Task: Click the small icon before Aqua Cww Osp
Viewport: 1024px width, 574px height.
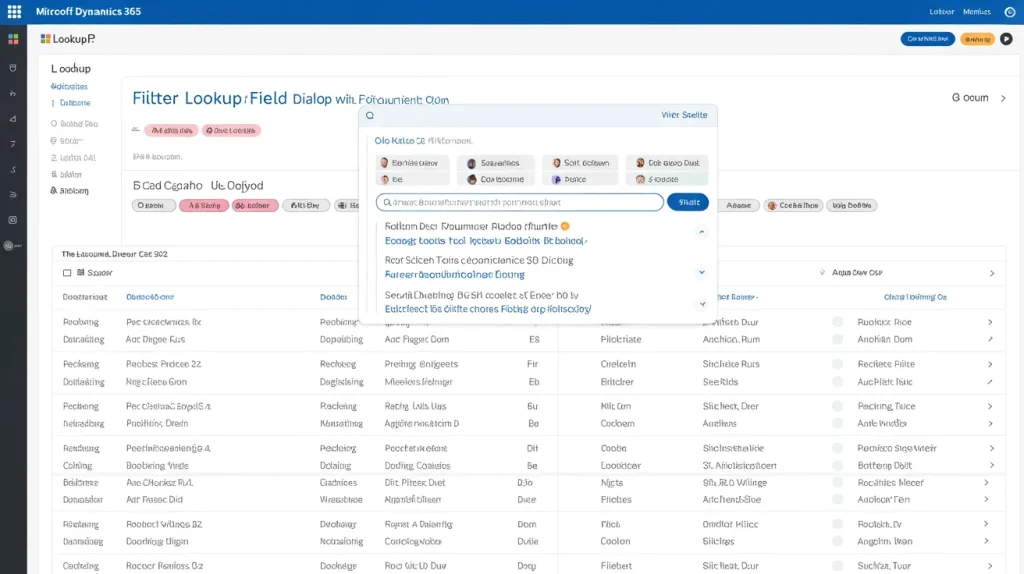Action: pos(822,272)
